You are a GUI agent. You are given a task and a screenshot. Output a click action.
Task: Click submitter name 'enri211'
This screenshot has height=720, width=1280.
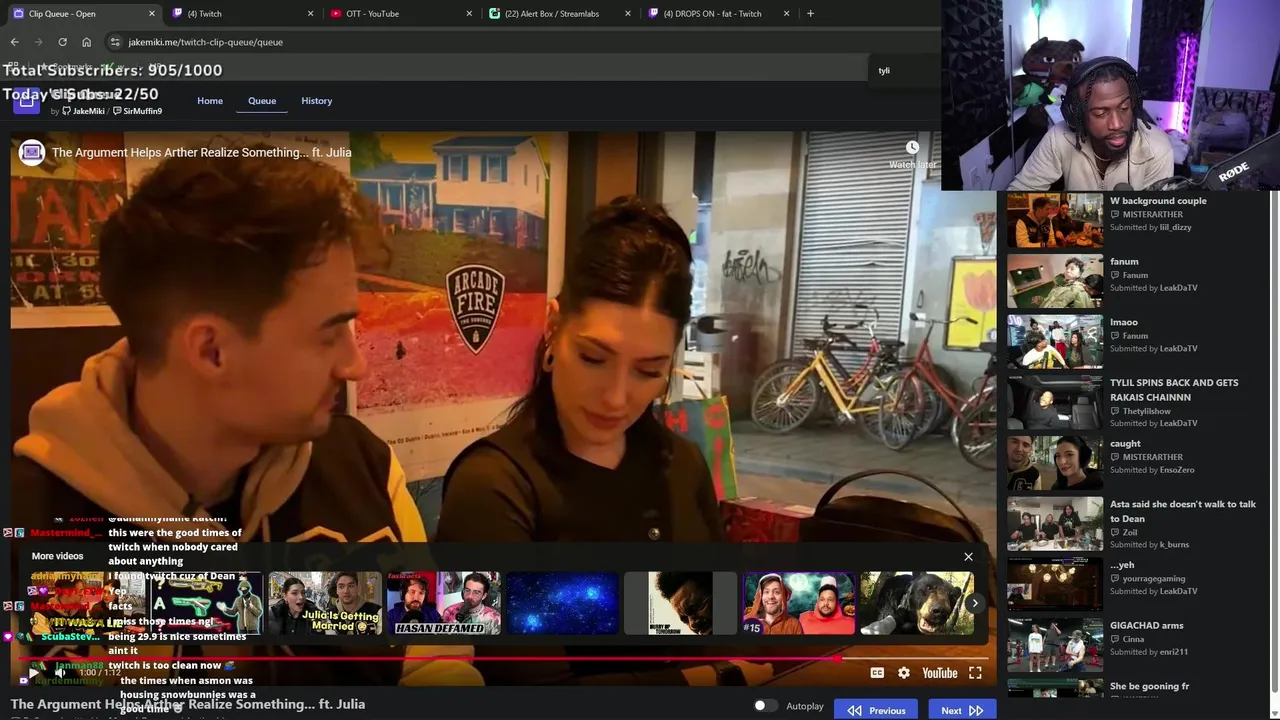click(x=1174, y=652)
